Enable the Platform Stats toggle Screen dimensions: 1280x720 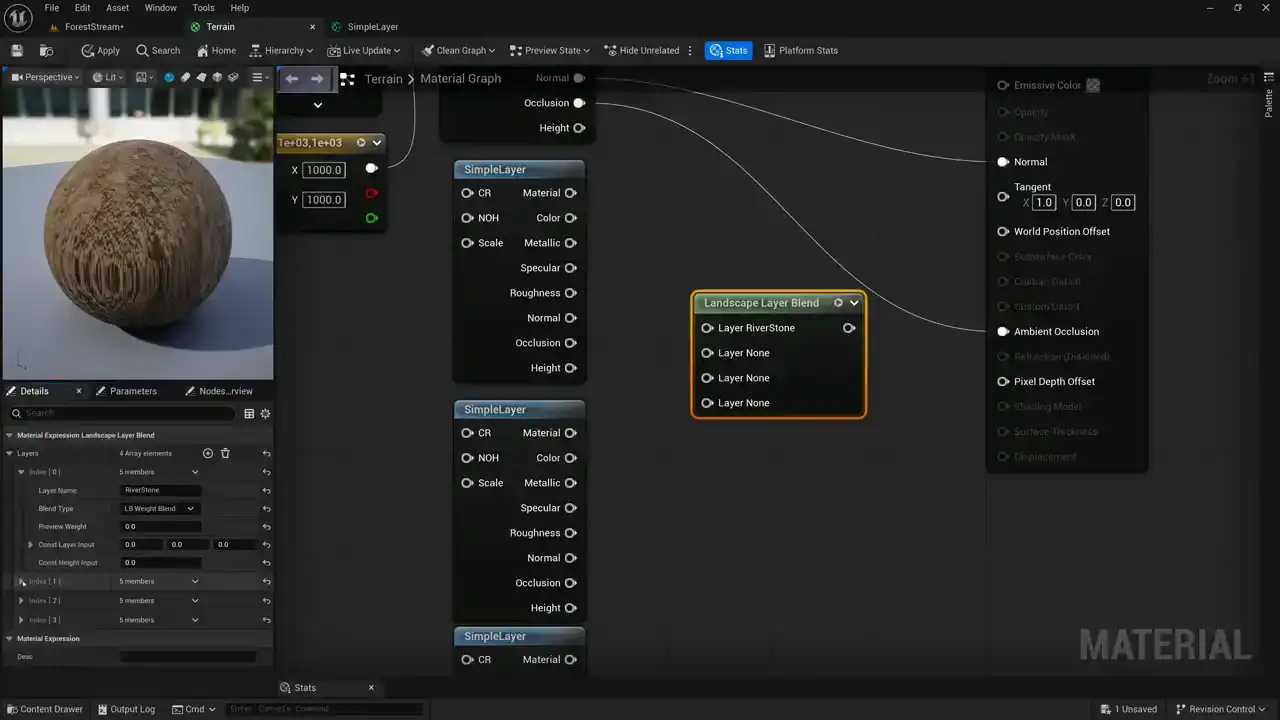coord(800,51)
